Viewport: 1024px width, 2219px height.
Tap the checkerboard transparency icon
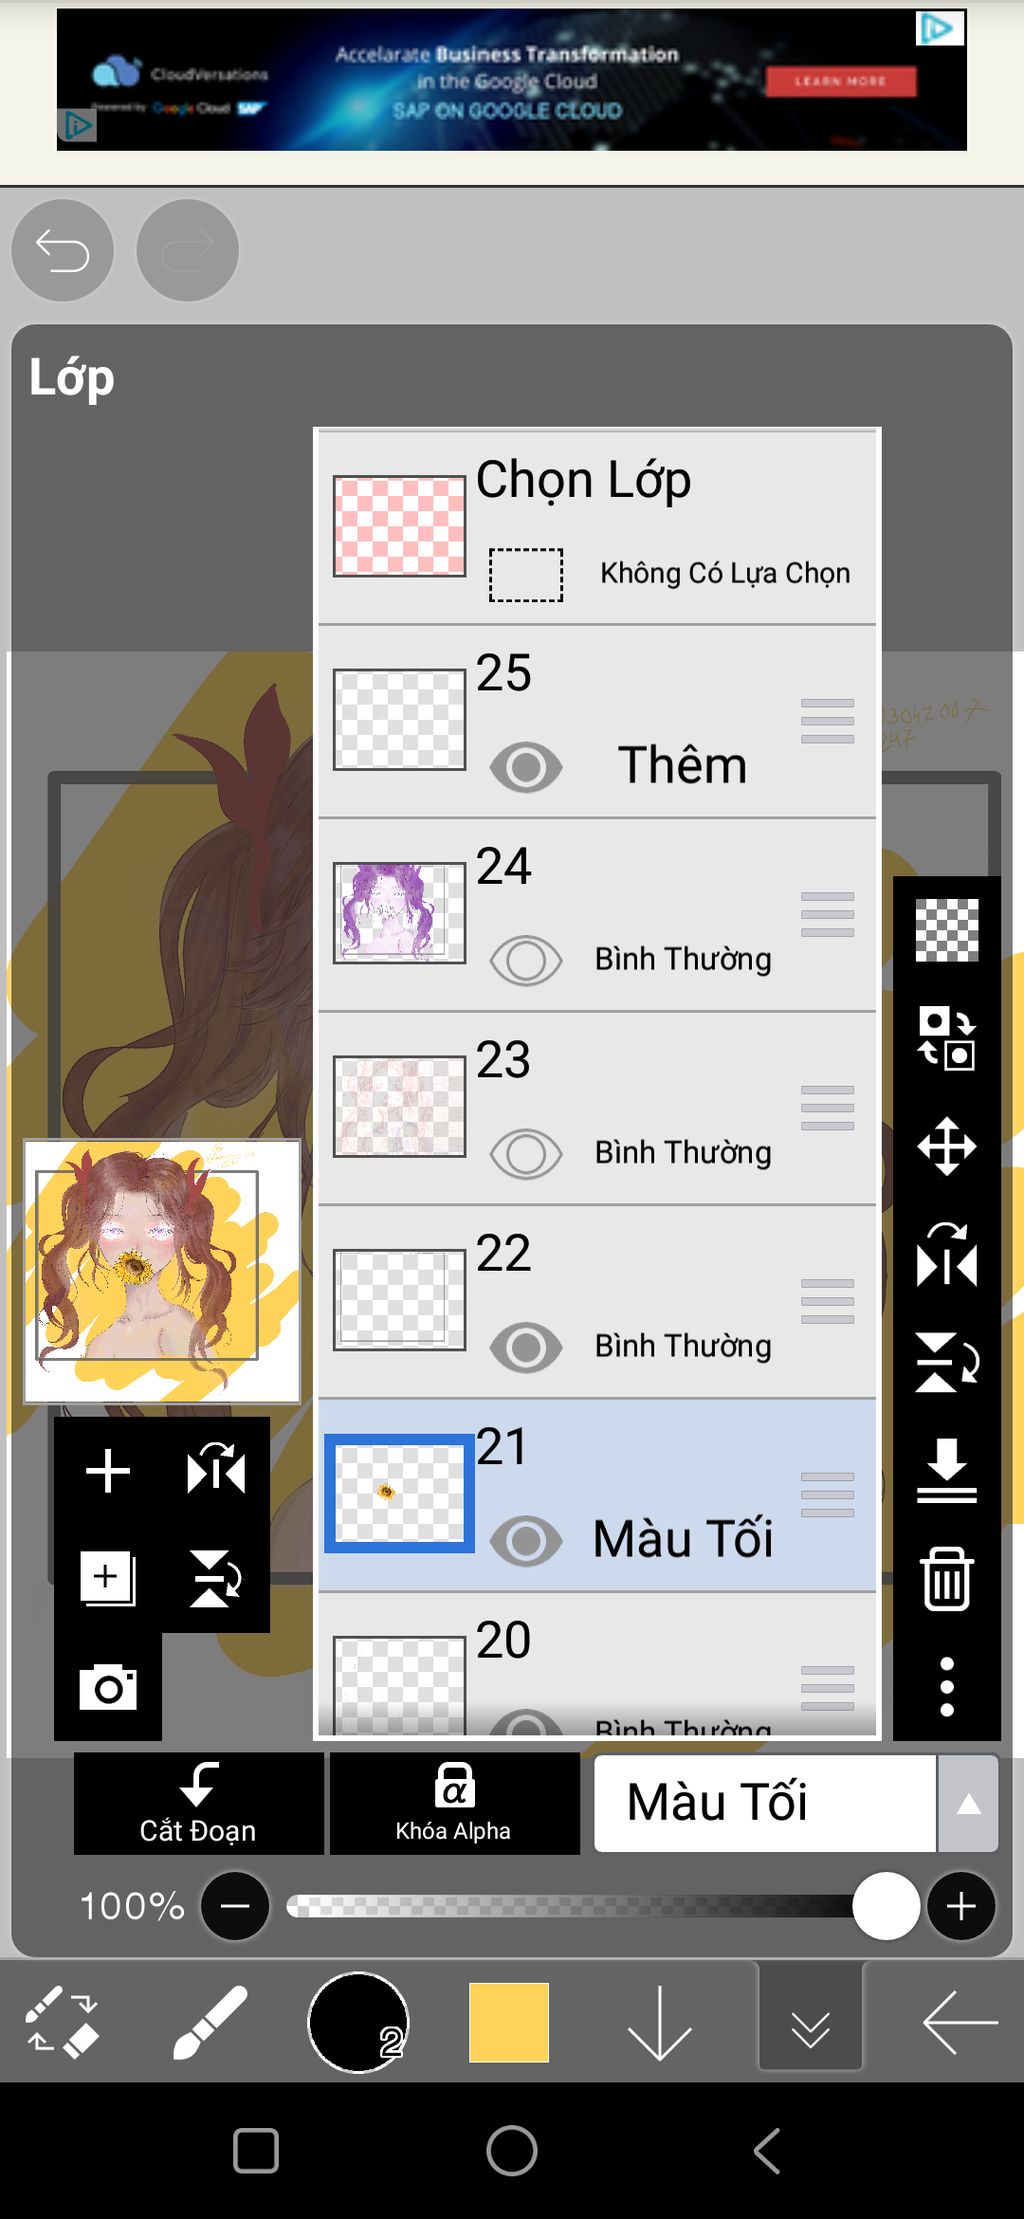pos(946,930)
